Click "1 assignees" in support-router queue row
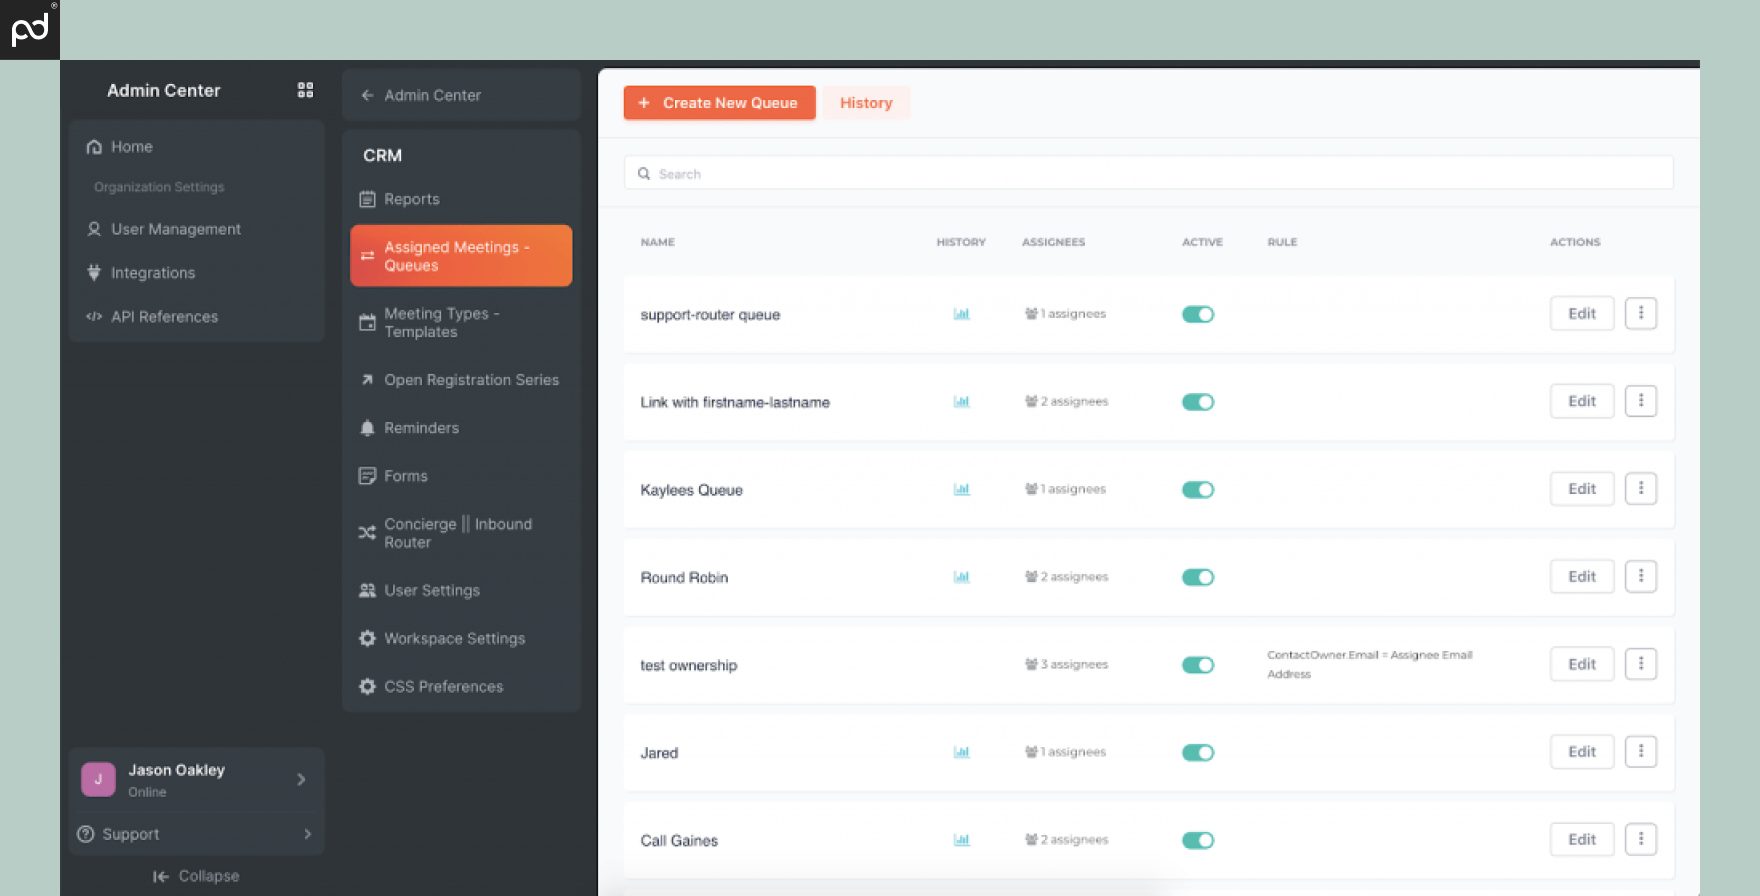 tap(1065, 314)
